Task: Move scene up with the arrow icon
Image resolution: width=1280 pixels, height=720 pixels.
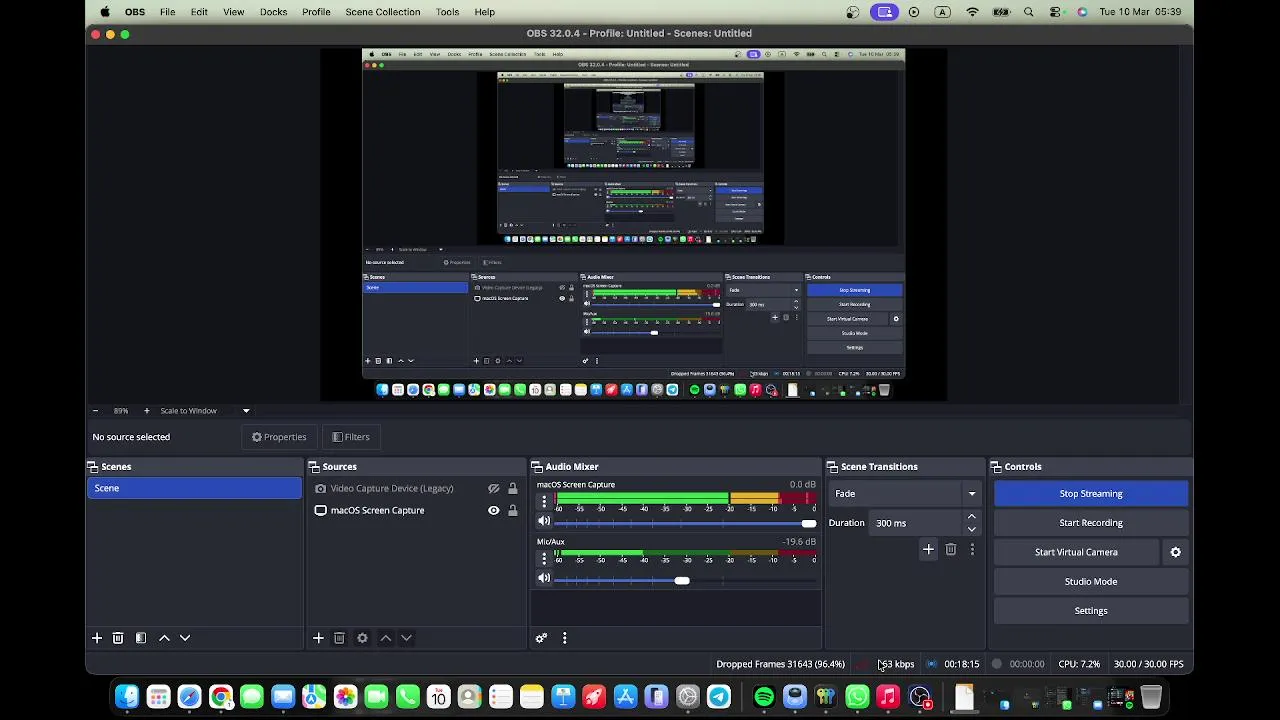Action: click(x=164, y=638)
